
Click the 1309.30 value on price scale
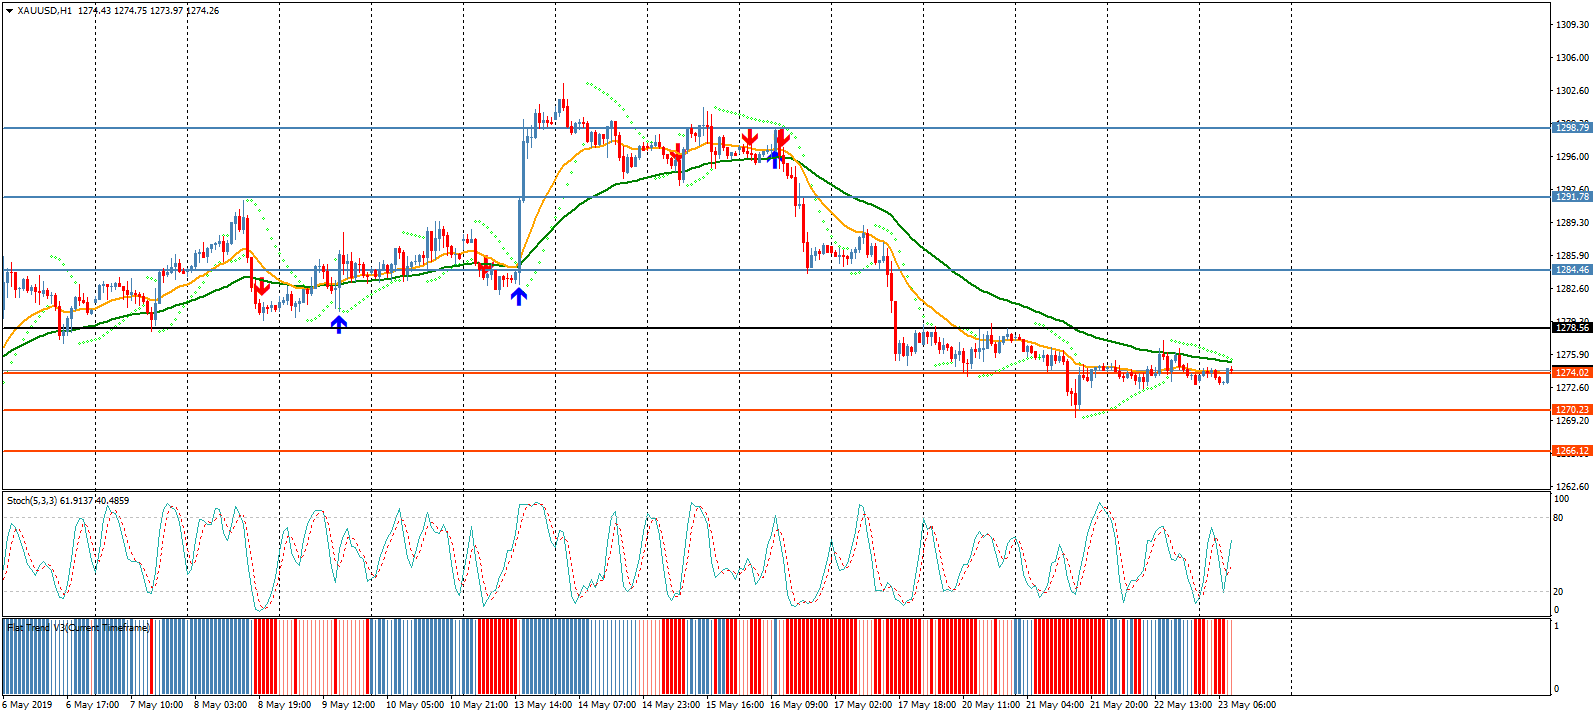pyautogui.click(x=1572, y=25)
